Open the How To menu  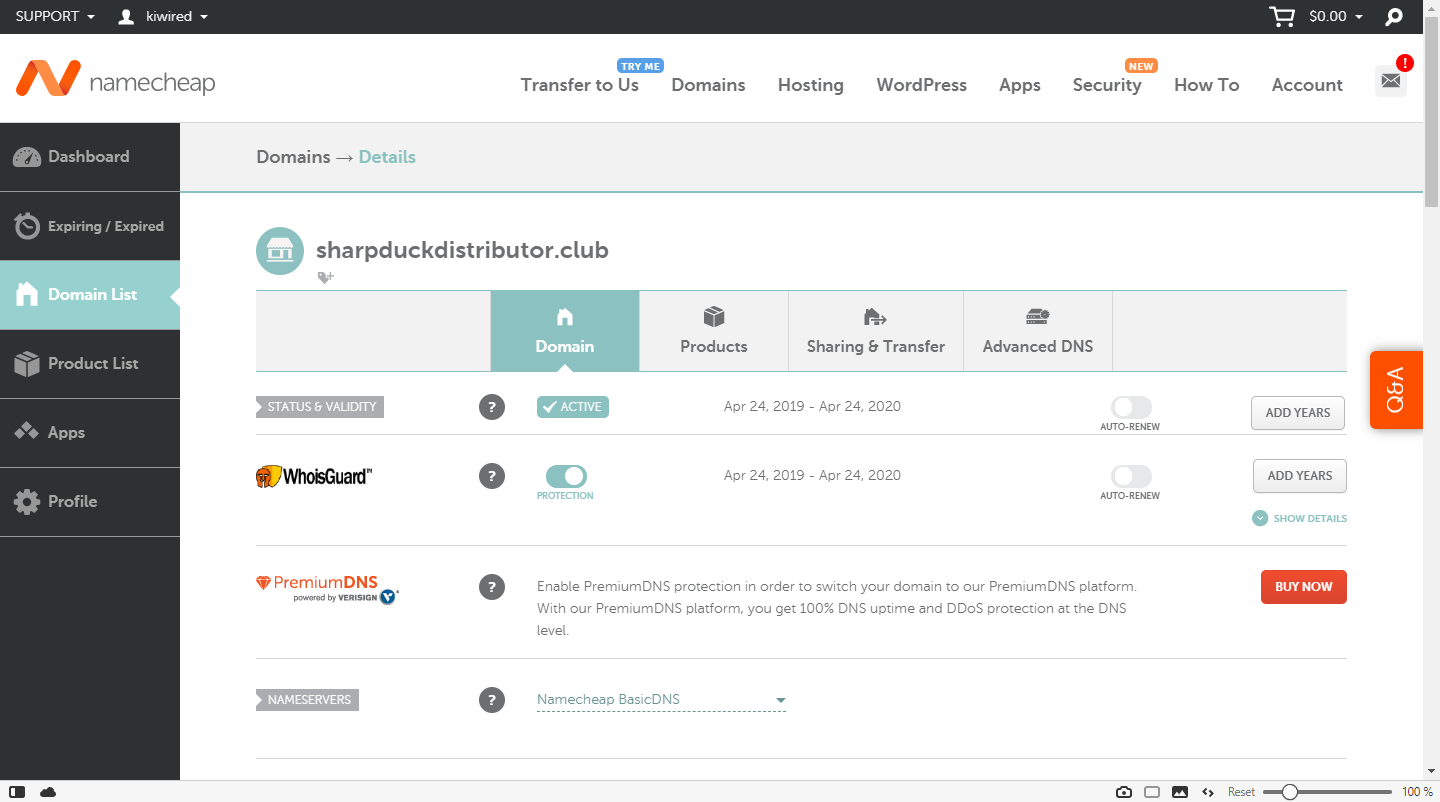1207,85
